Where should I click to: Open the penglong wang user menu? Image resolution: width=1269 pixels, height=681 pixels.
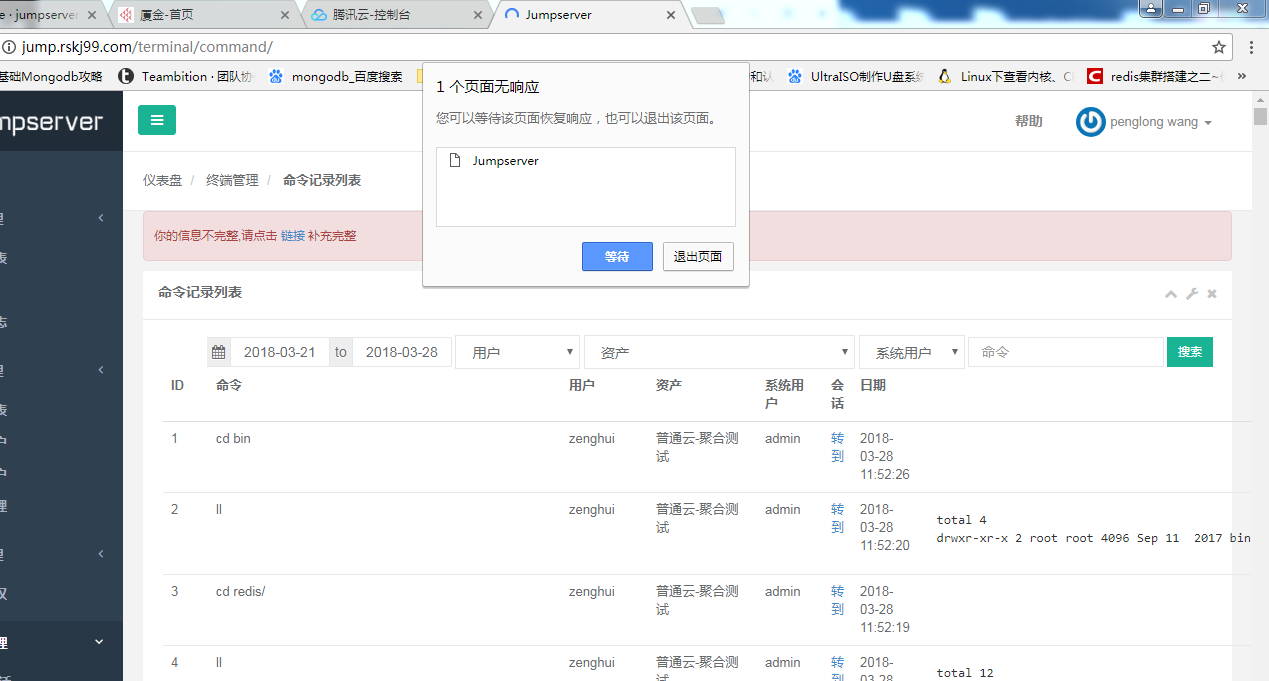click(x=1160, y=122)
